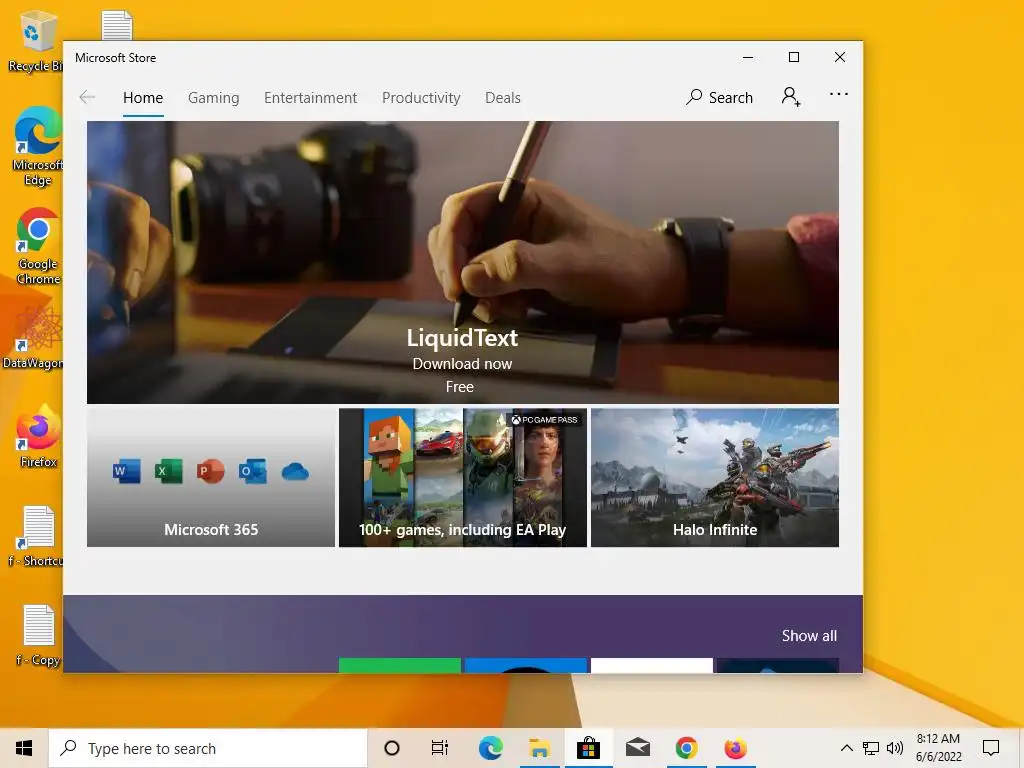This screenshot has height=768, width=1024.
Task: Close the Microsoft Store window
Action: pyautogui.click(x=840, y=57)
